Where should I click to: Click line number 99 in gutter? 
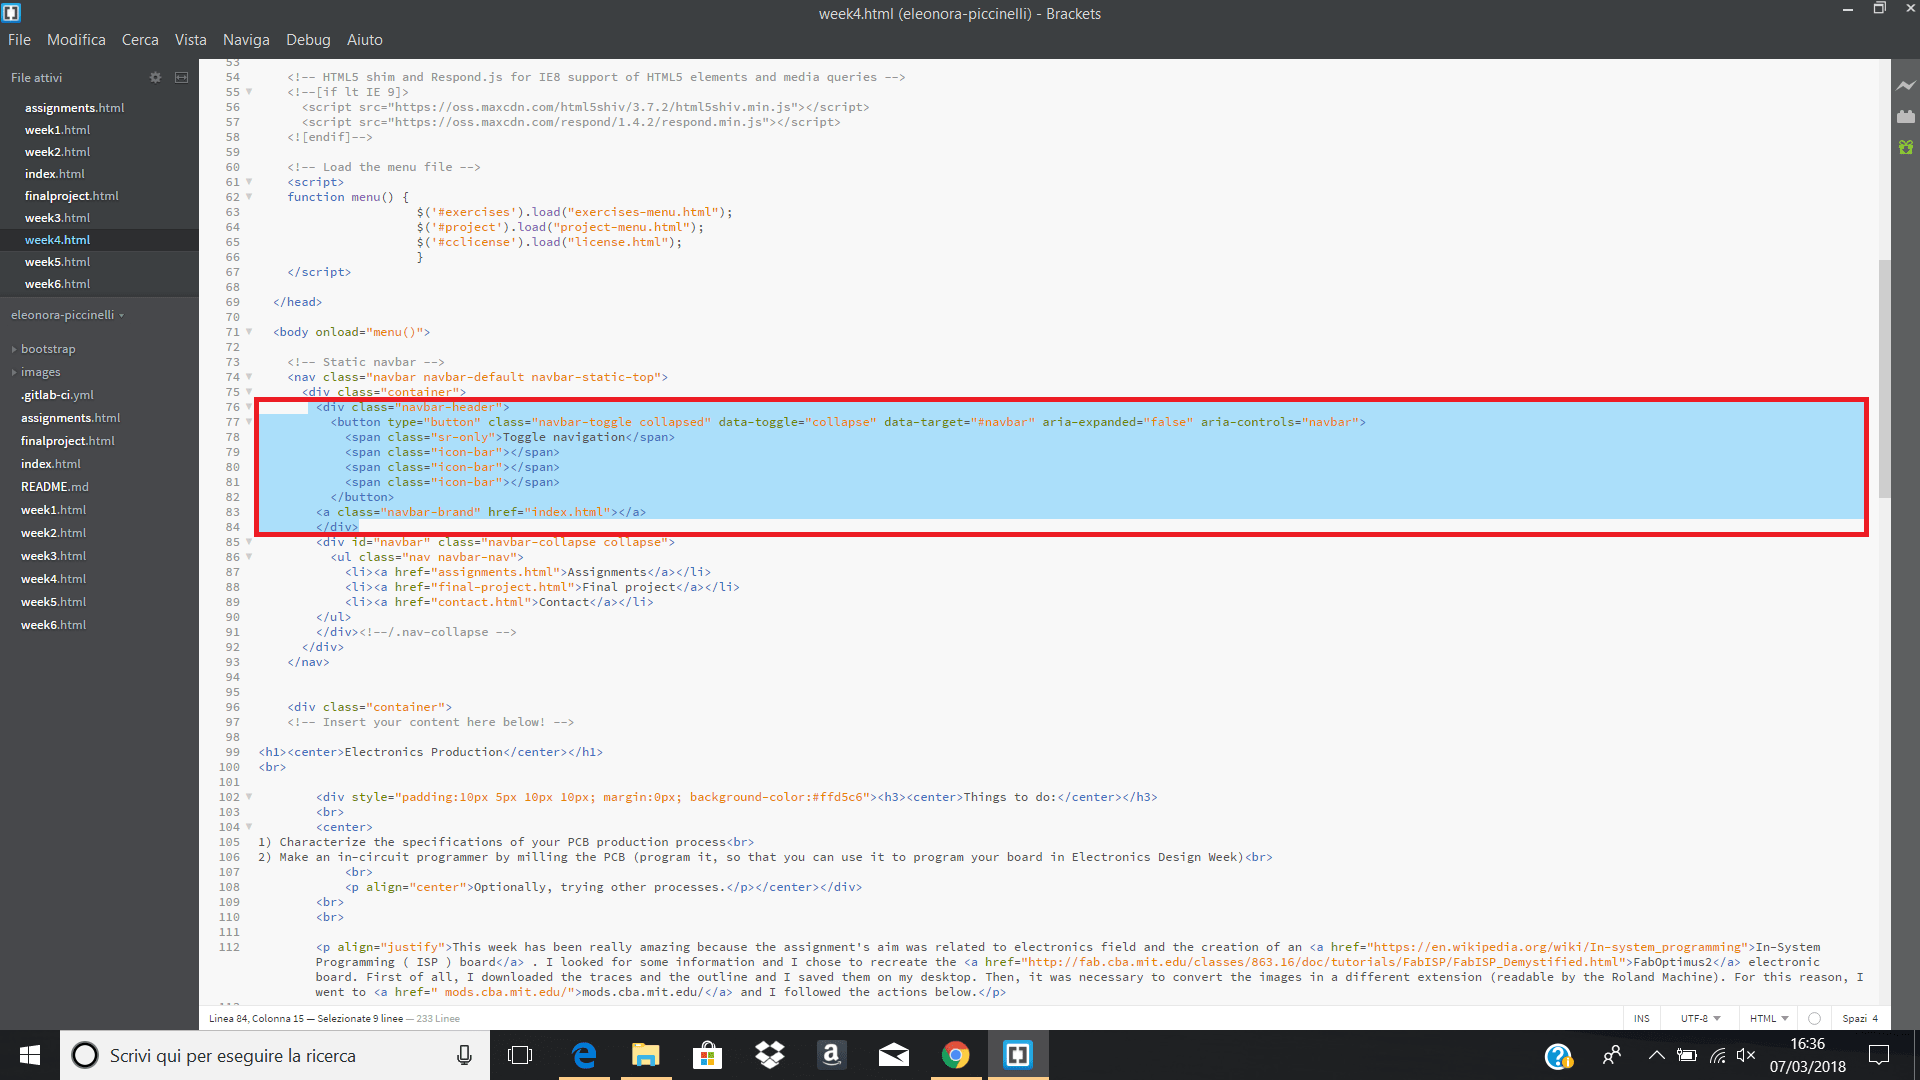[x=232, y=752]
